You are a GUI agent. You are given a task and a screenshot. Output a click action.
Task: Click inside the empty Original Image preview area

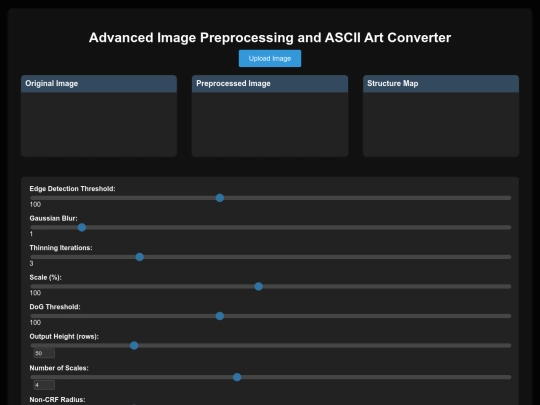(99, 124)
